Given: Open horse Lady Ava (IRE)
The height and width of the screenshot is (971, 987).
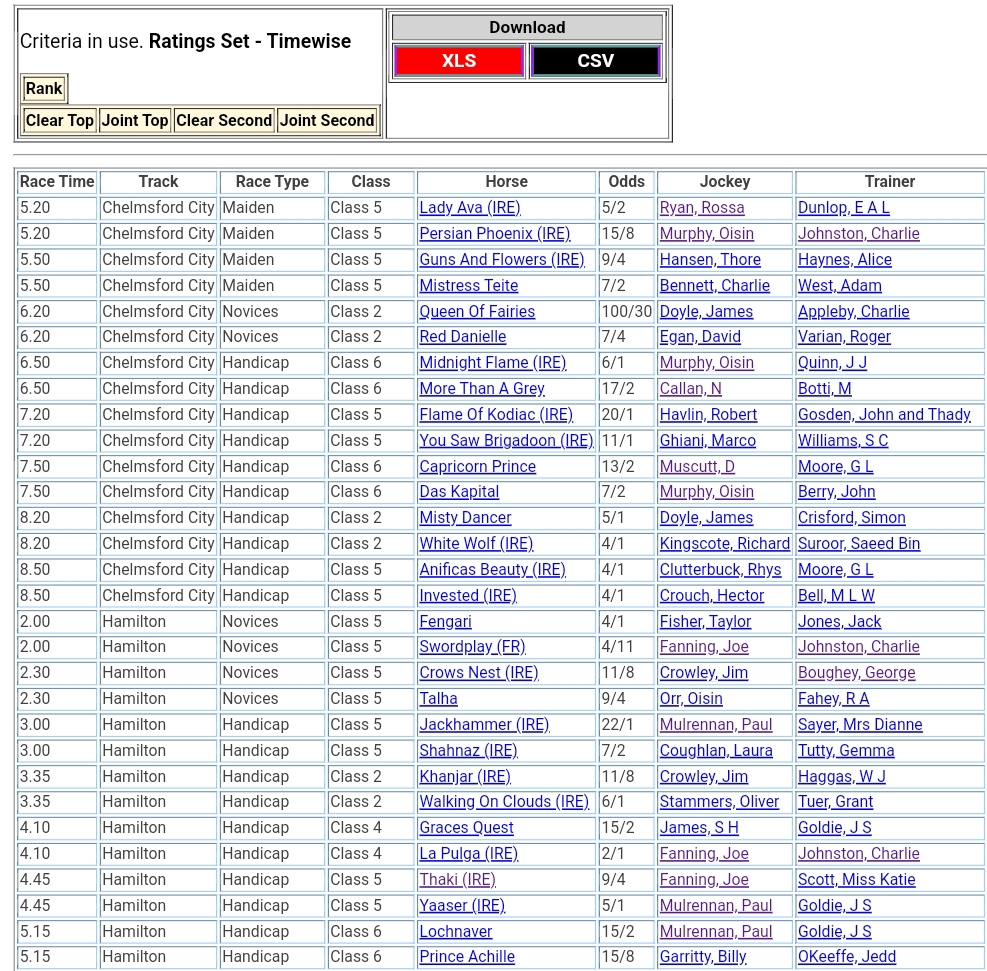Looking at the screenshot, I should (470, 208).
